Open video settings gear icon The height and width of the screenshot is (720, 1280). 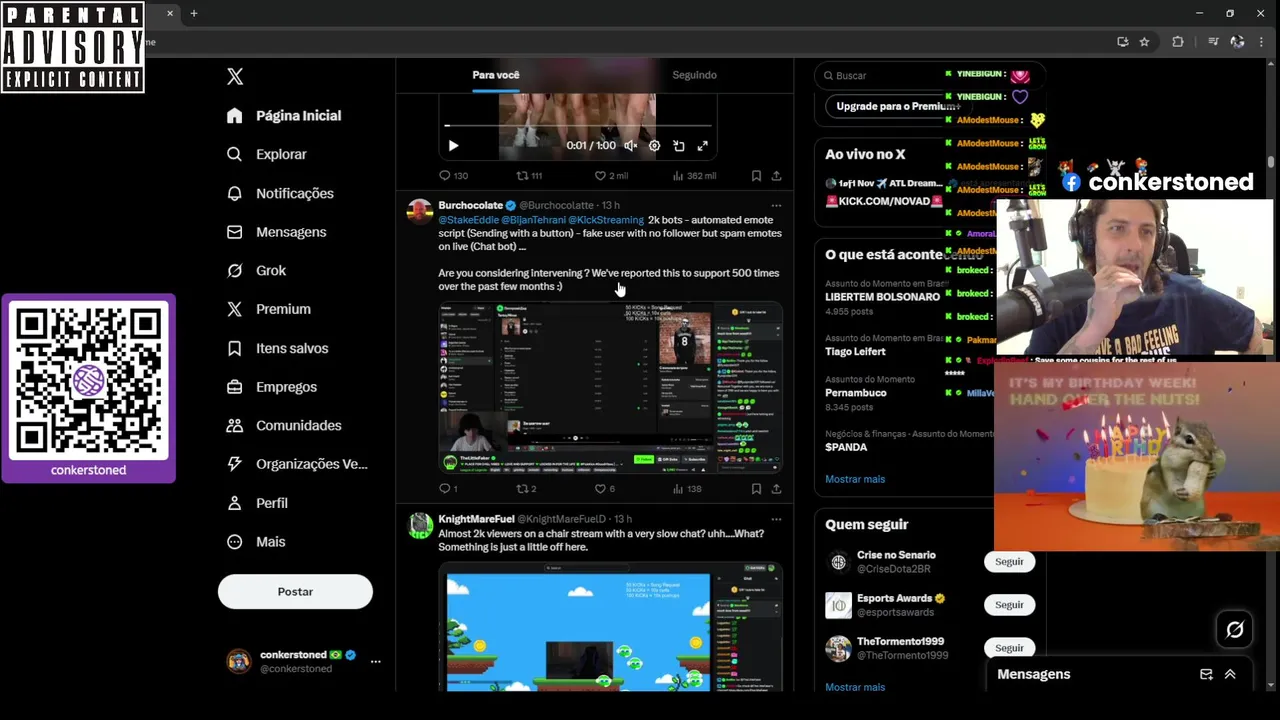(654, 146)
